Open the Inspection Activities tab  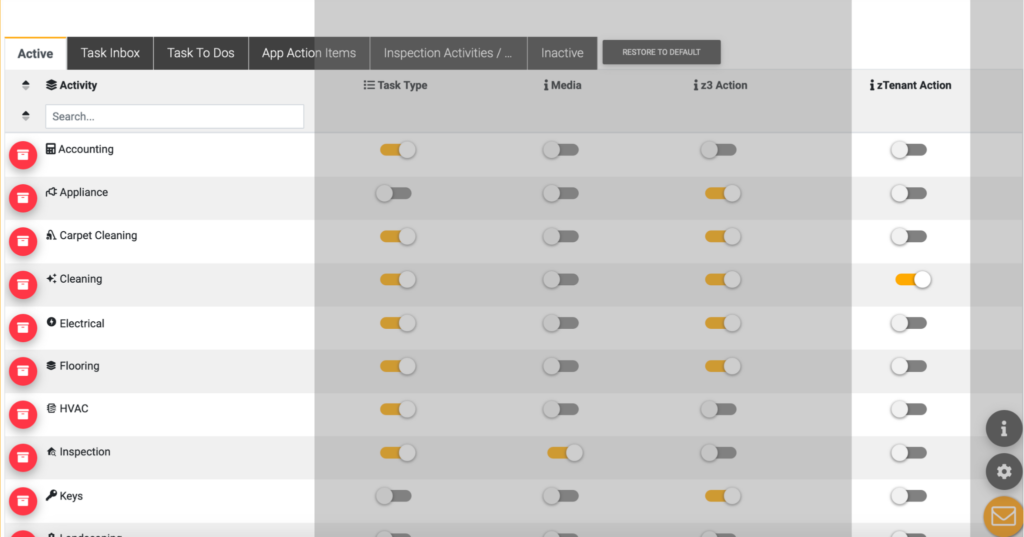click(448, 53)
